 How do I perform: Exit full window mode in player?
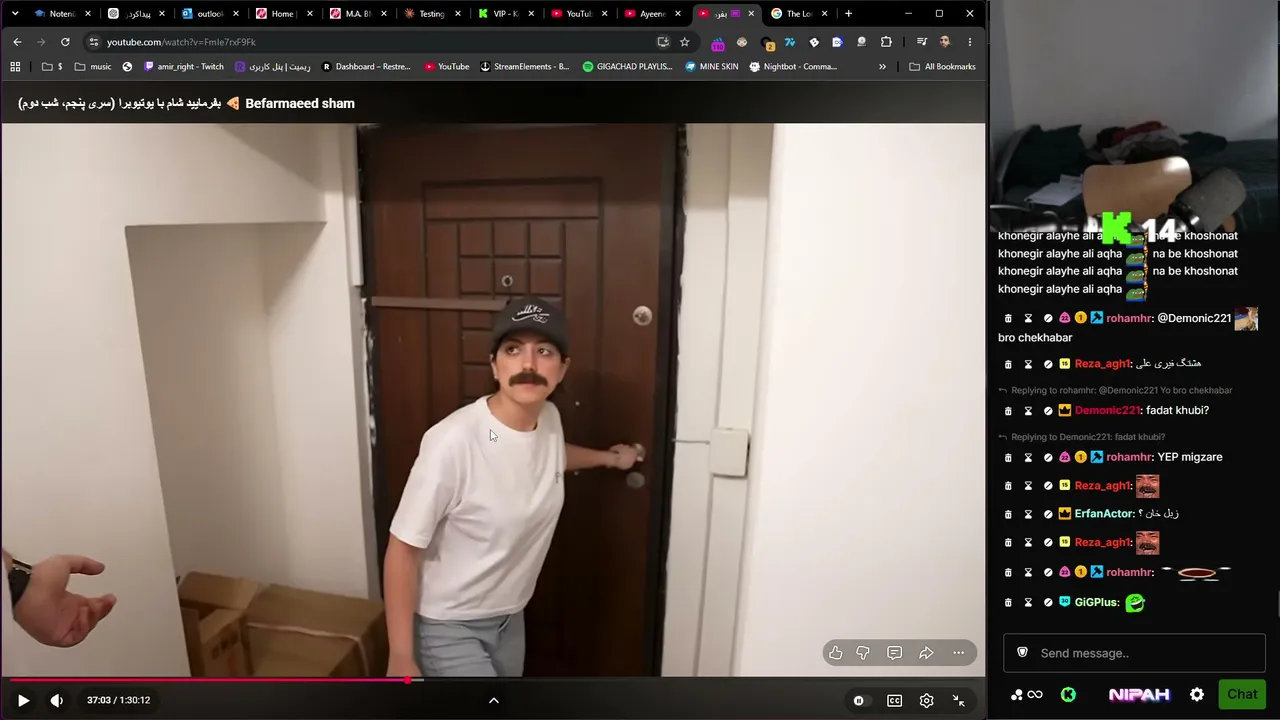pyautogui.click(x=958, y=700)
